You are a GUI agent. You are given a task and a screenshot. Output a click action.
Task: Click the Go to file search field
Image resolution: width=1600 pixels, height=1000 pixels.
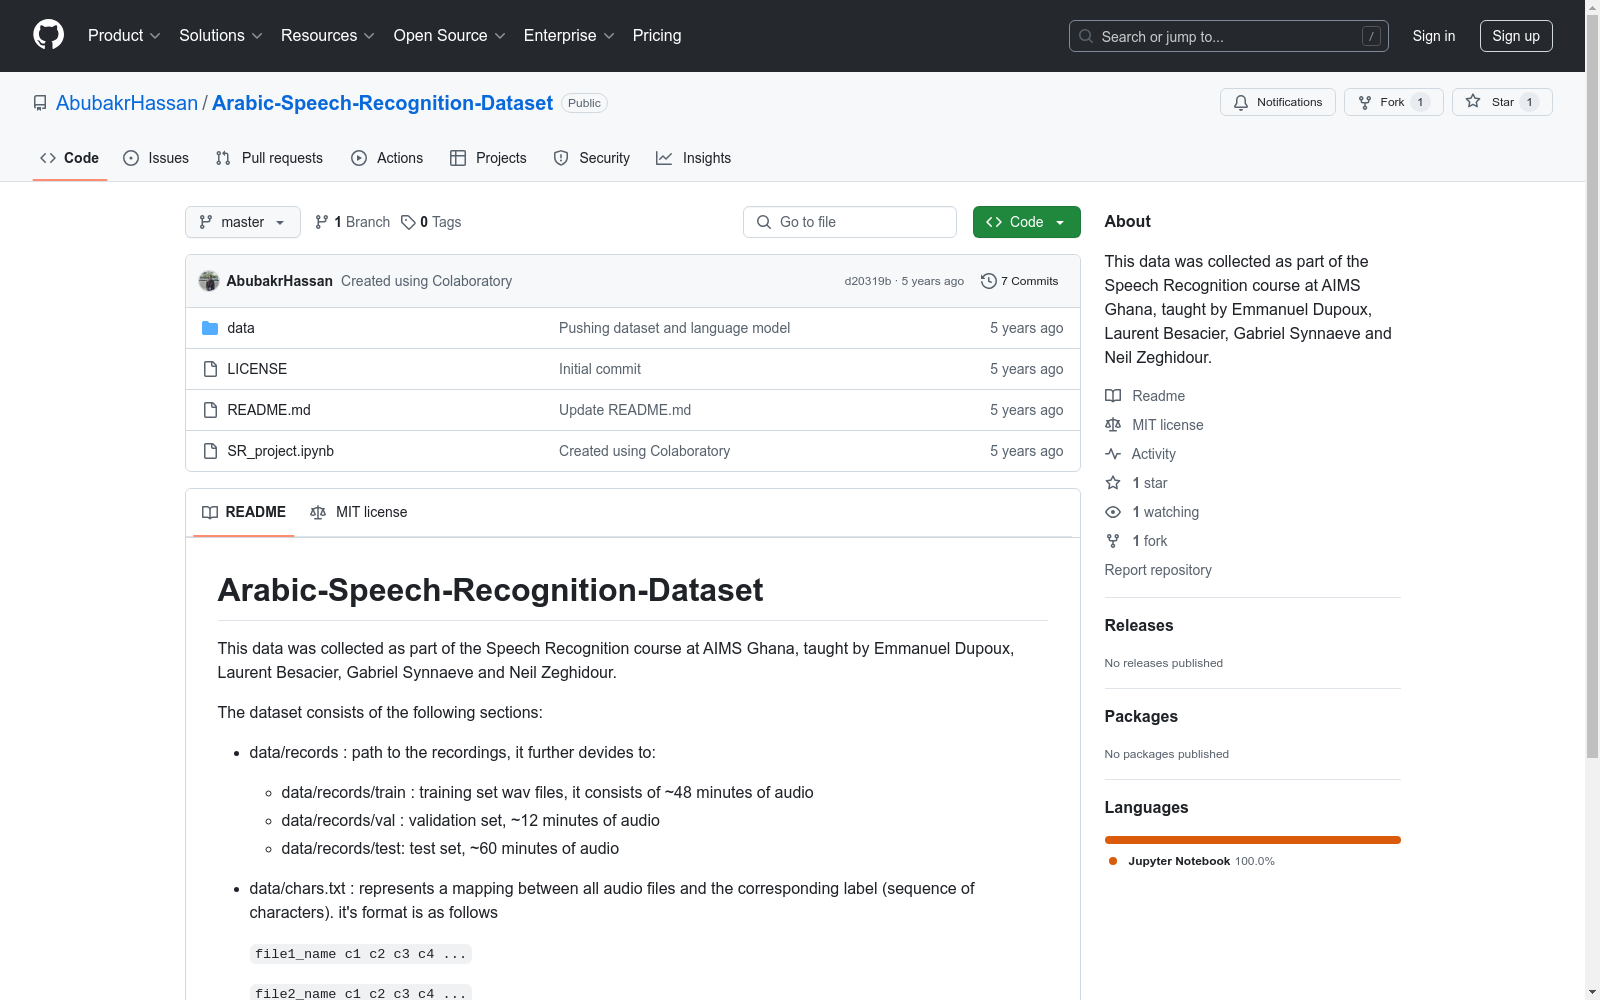(850, 222)
